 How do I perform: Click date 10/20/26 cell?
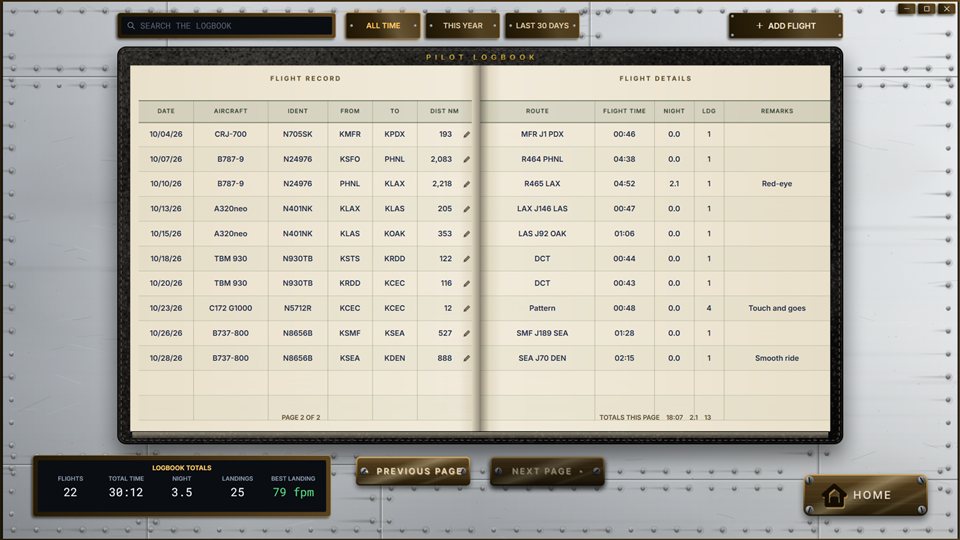166,283
